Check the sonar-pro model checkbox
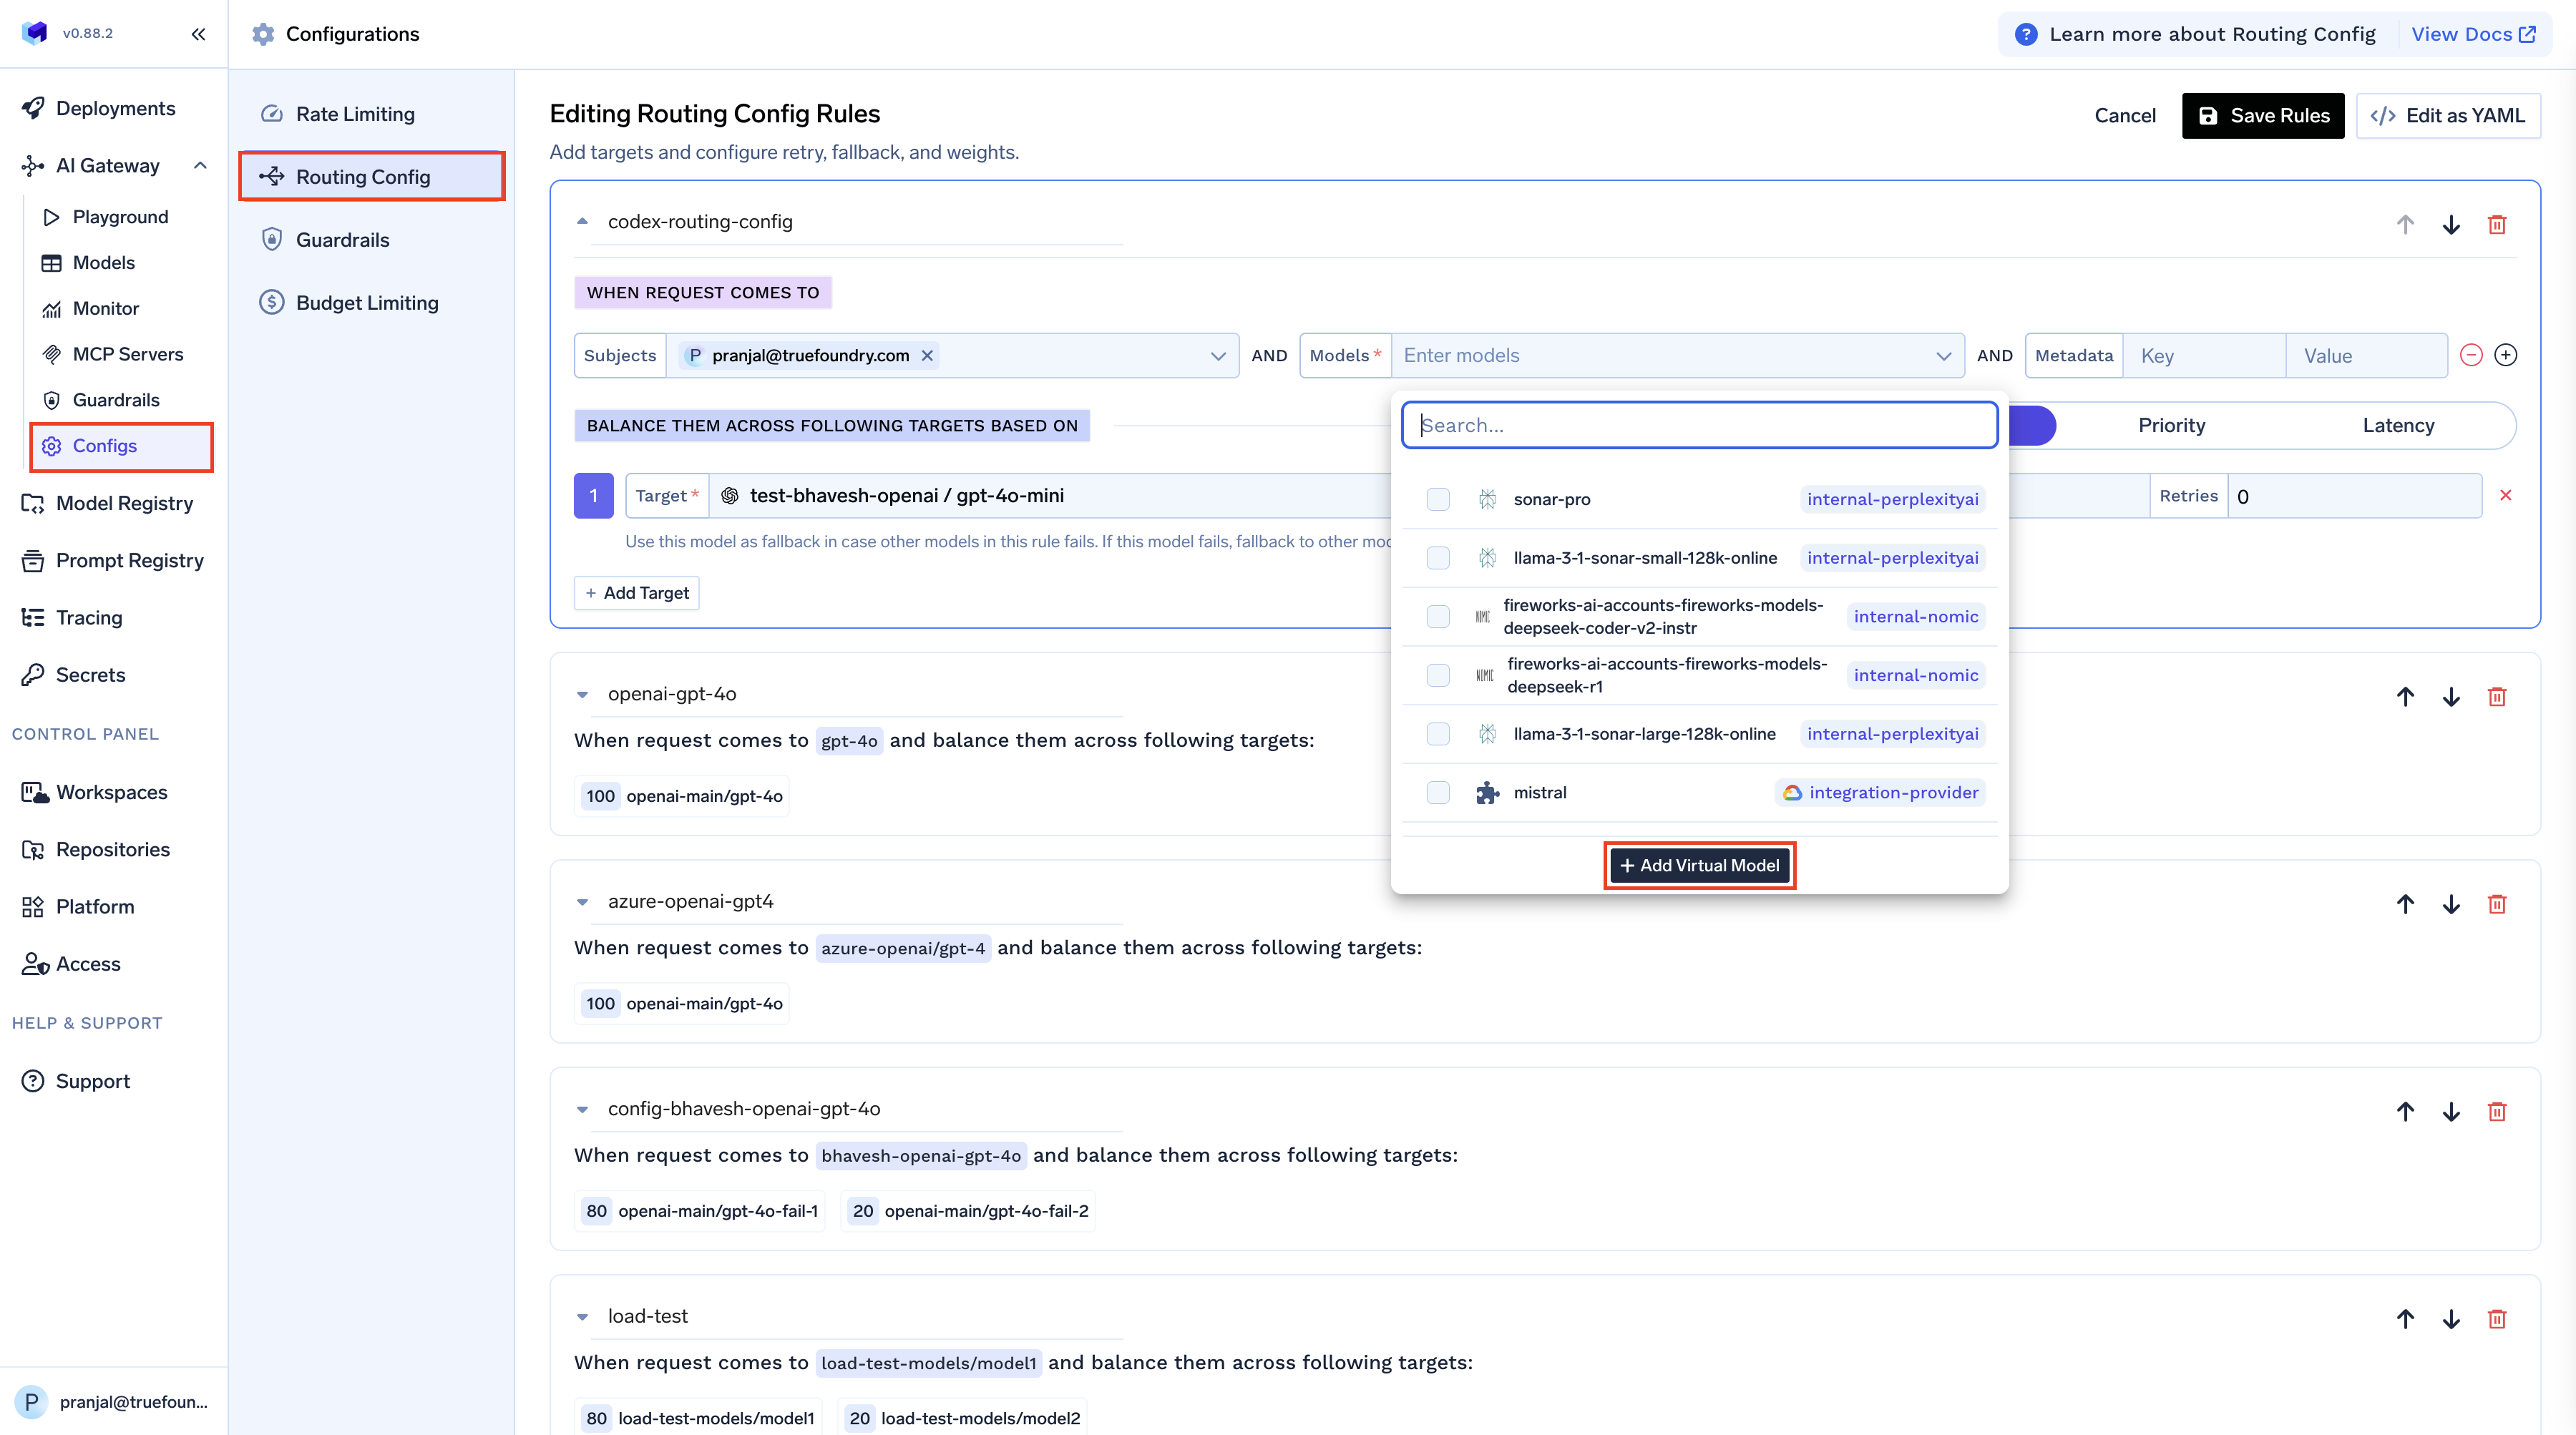Viewport: 2576px width, 1435px height. coord(1438,499)
